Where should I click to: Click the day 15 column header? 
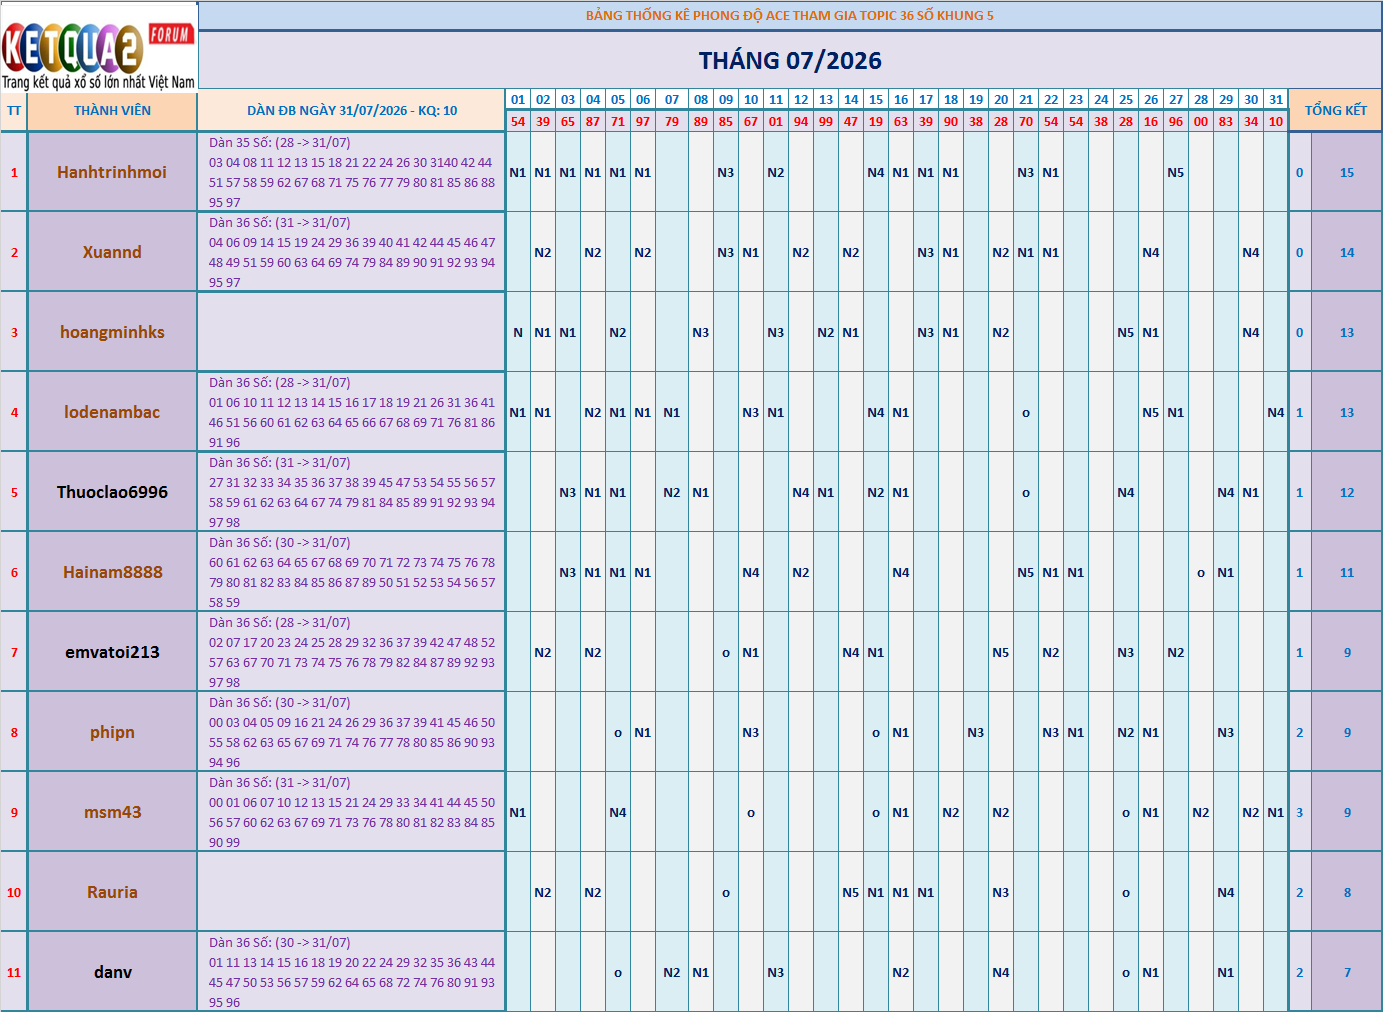pos(876,99)
